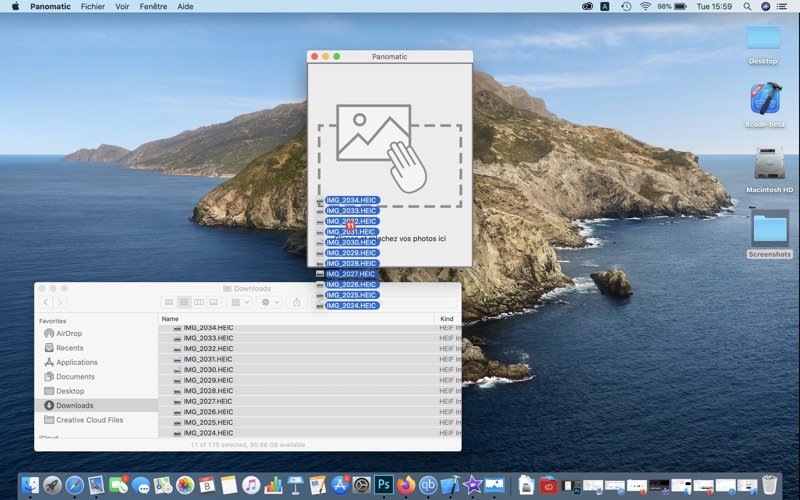Select IMG_2028.HEIC in the Finder list
This screenshot has height=500, width=800.
point(310,391)
